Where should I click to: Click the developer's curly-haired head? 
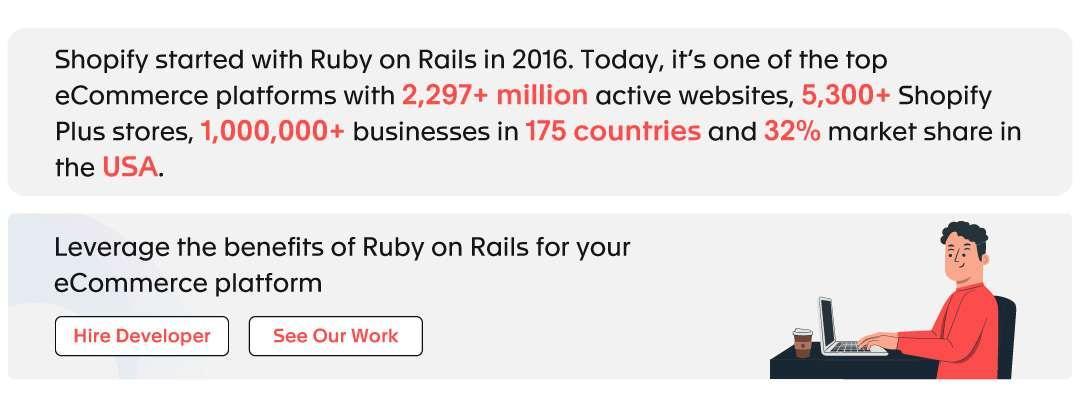[x=964, y=252]
